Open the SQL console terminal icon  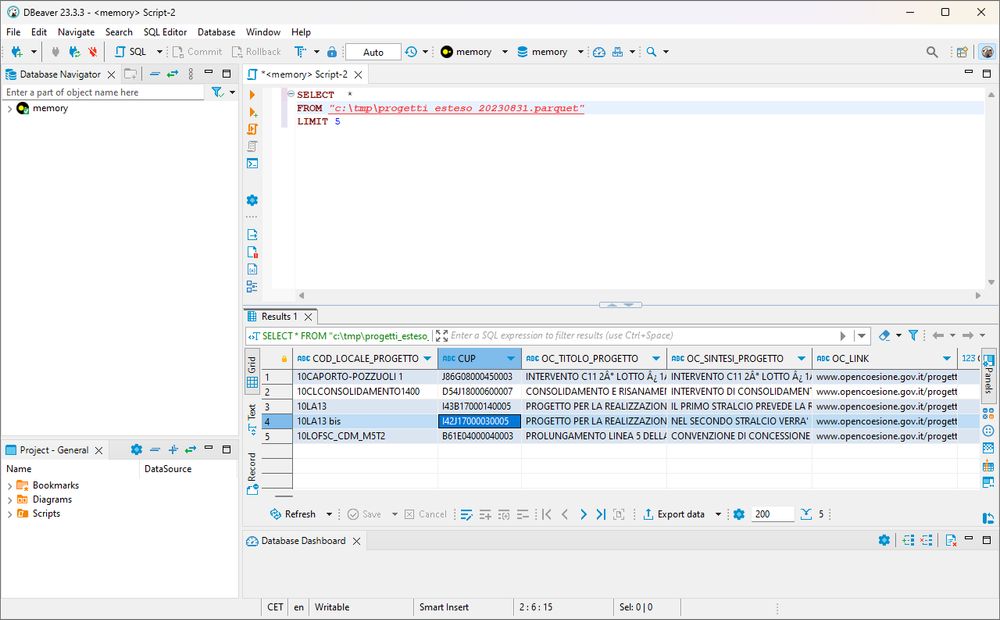[253, 163]
